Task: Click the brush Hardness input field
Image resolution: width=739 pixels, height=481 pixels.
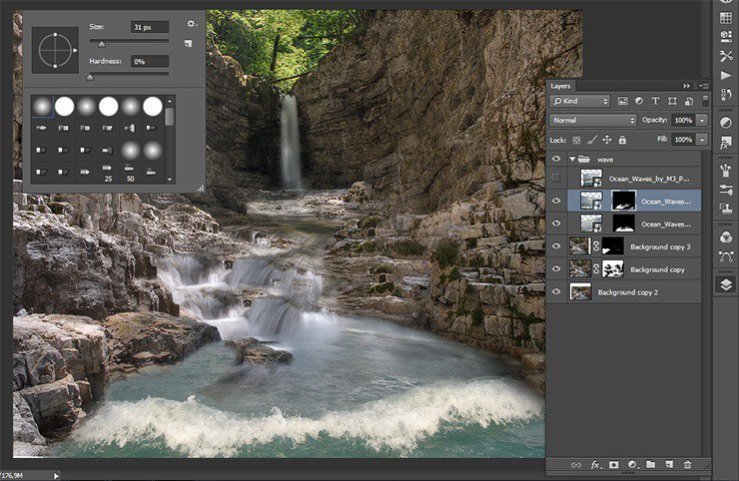Action: click(149, 61)
